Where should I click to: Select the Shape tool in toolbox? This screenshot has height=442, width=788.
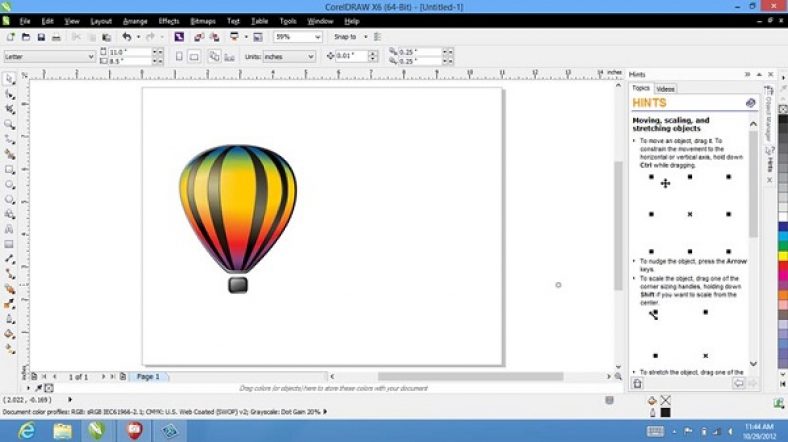9,94
